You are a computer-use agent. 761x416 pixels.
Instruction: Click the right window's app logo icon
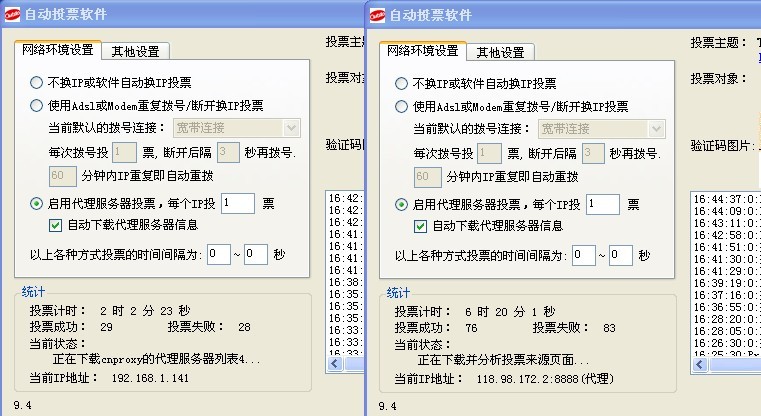point(377,16)
